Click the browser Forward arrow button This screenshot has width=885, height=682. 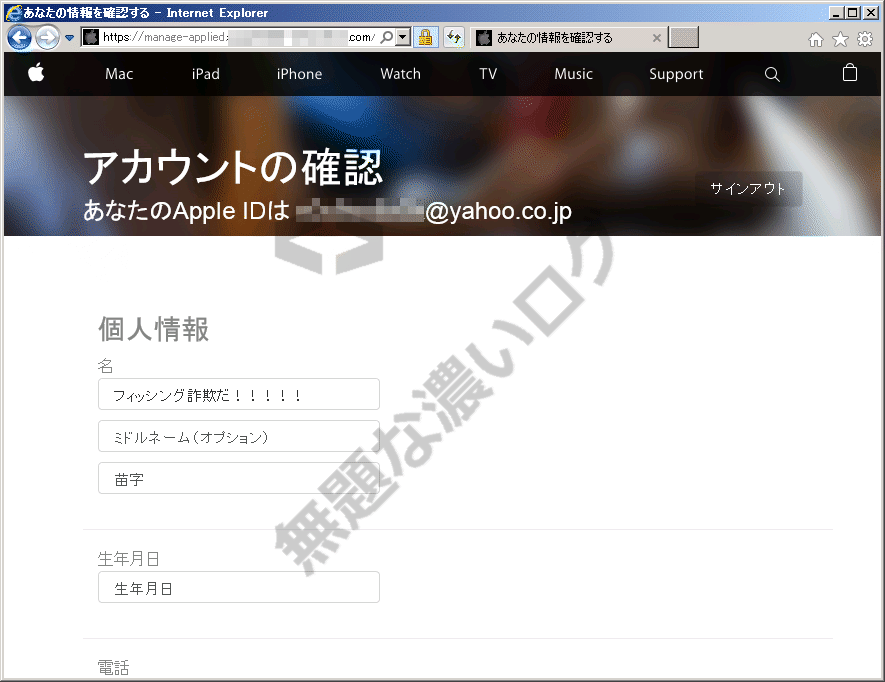[47, 38]
